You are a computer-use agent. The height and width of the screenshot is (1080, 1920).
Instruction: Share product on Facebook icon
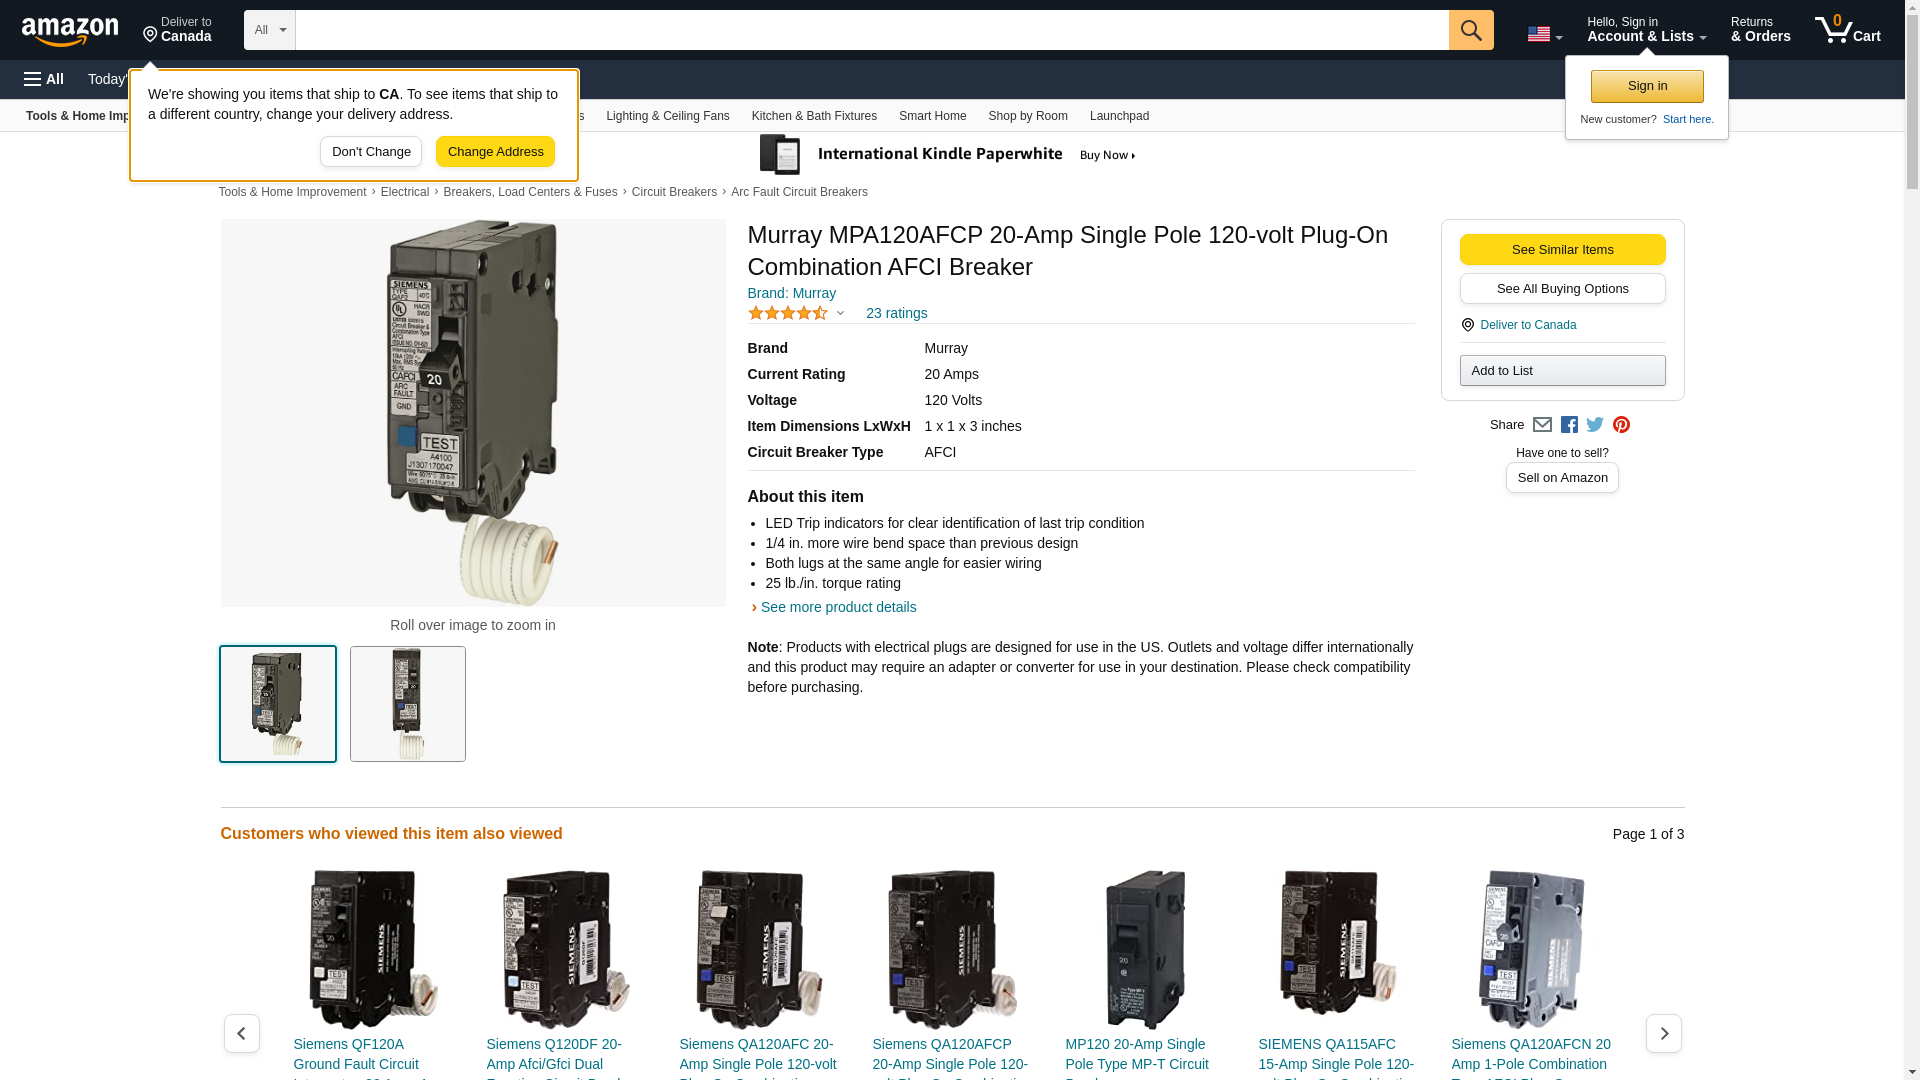pyautogui.click(x=1569, y=425)
